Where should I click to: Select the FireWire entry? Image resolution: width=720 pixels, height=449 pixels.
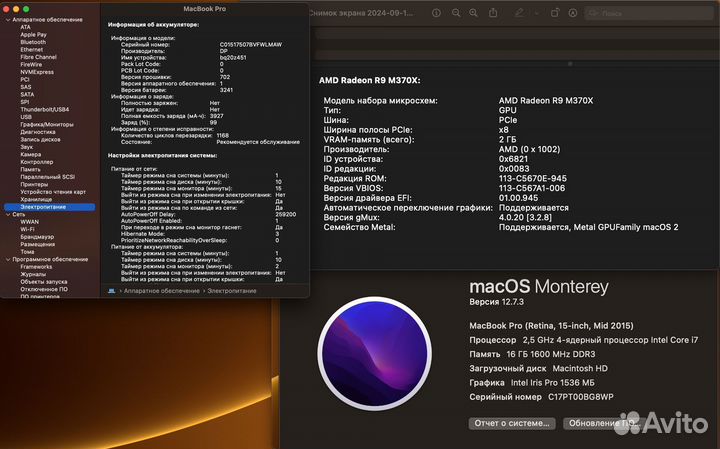(x=31, y=64)
